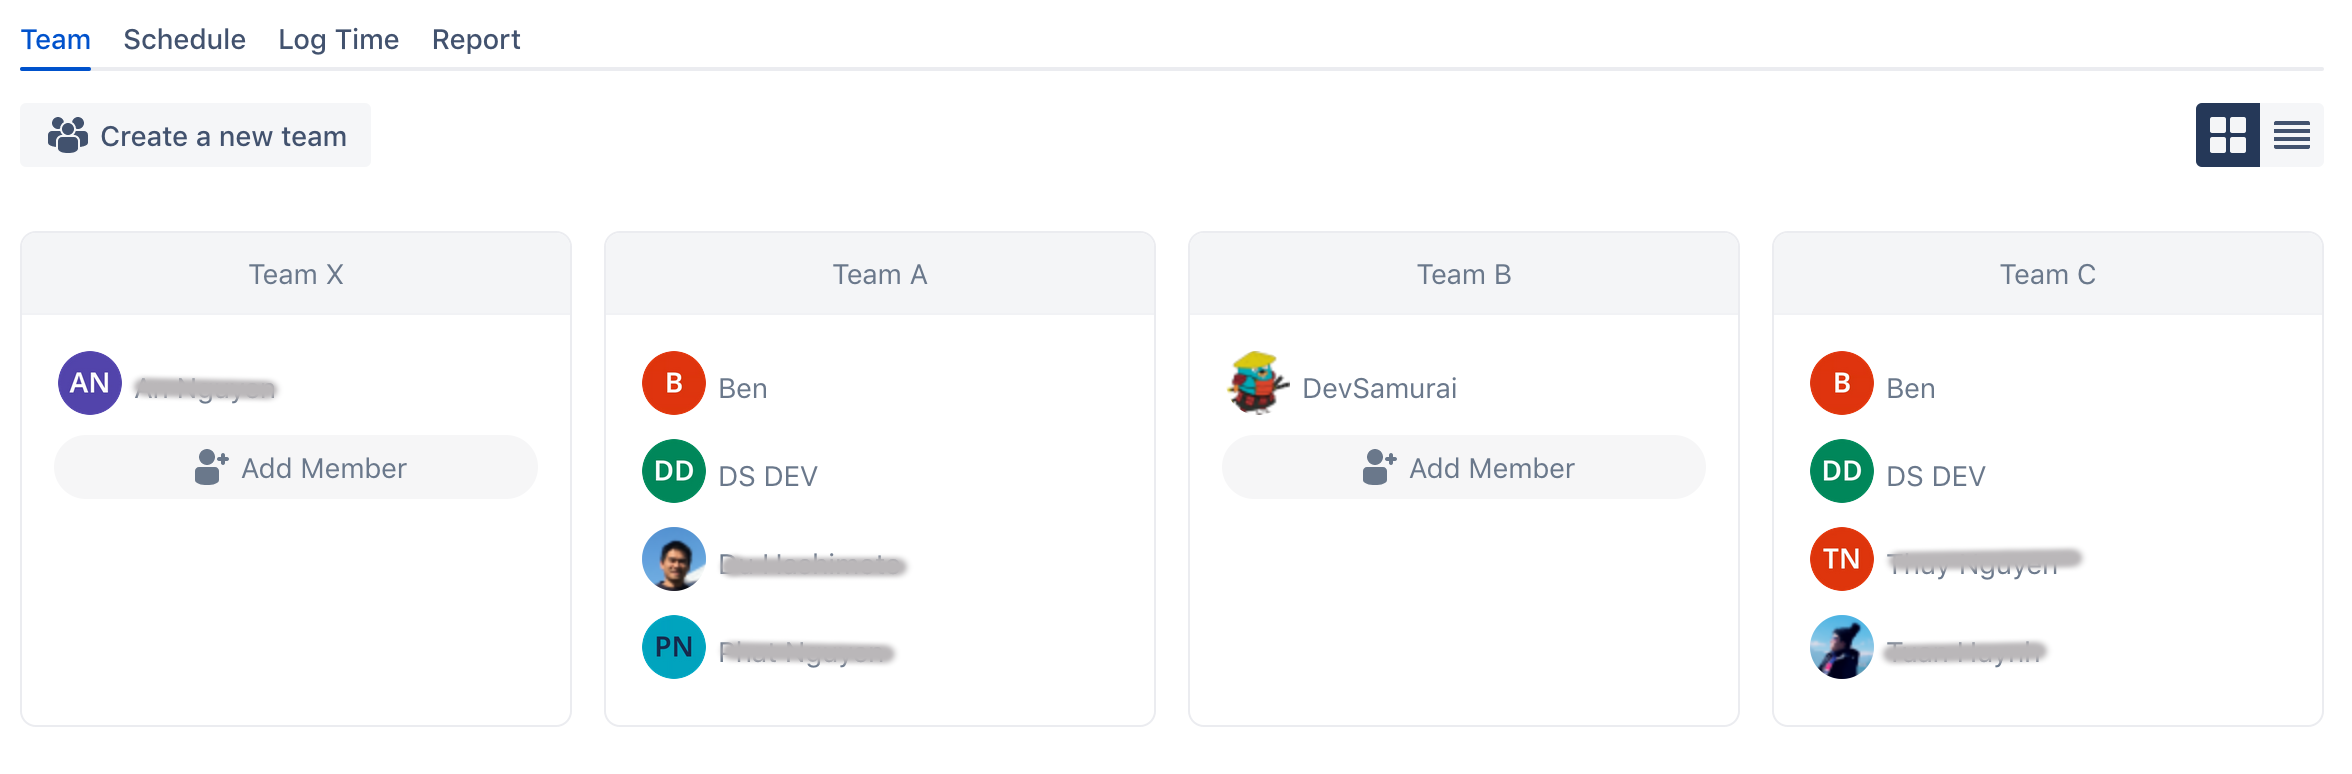Switch to list view layout
Viewport: 2352px width, 774px height.
point(2291,135)
